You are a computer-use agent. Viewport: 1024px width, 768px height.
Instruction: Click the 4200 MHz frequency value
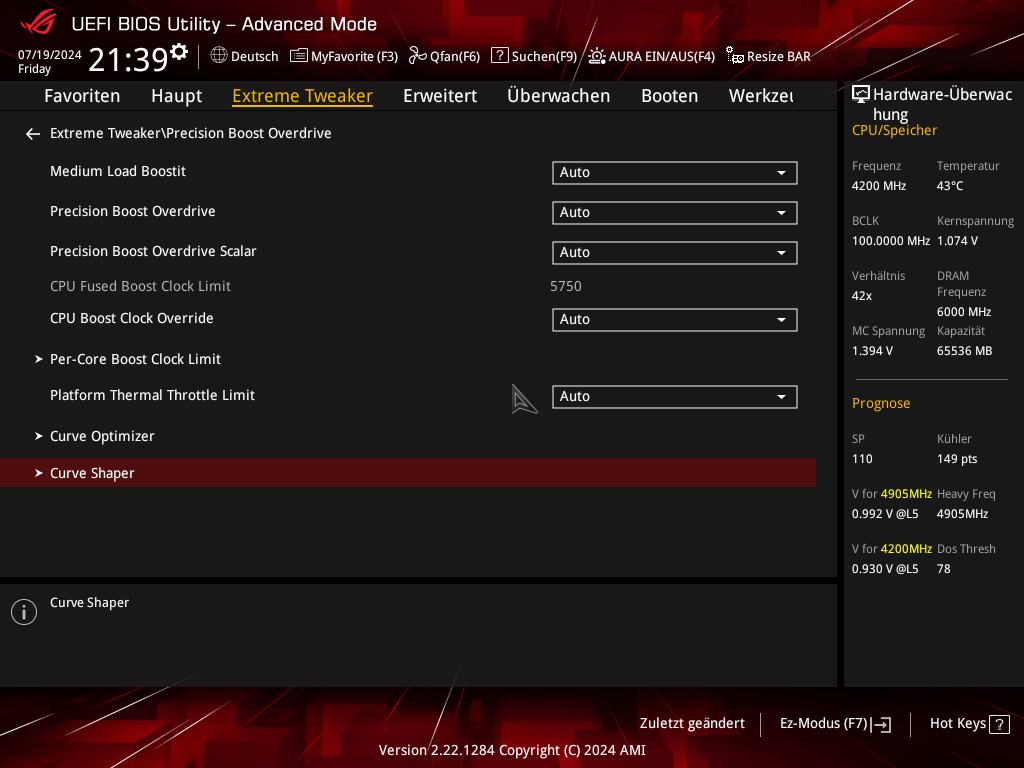pos(878,186)
